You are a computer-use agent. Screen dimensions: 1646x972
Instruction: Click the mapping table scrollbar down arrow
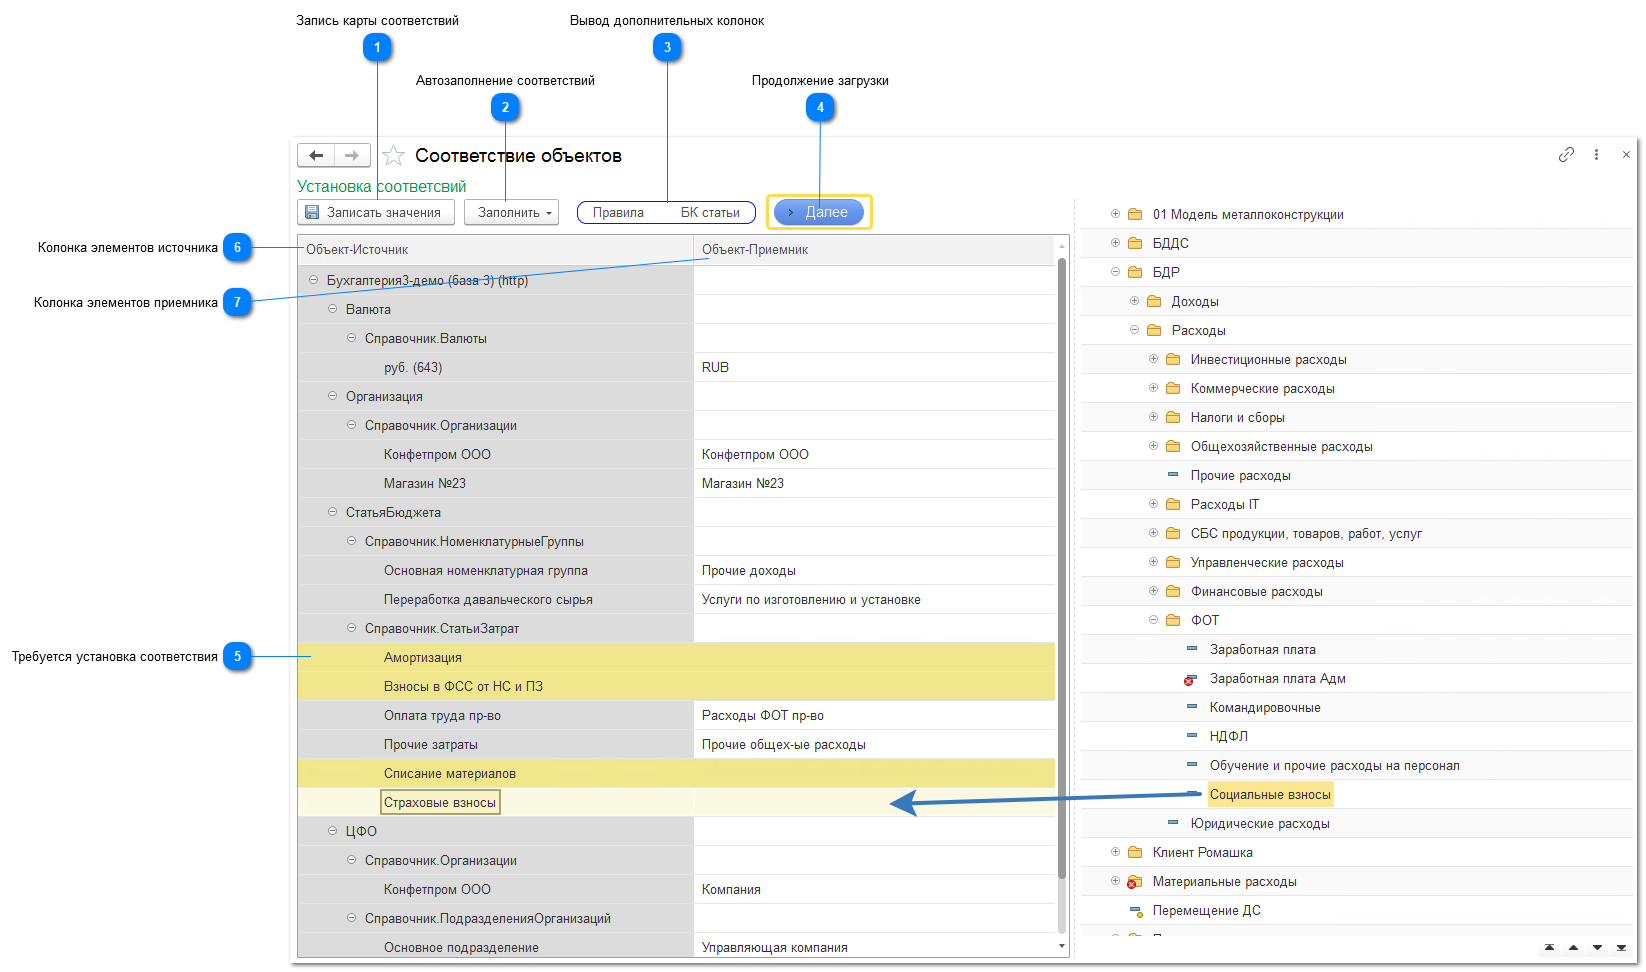1062,946
